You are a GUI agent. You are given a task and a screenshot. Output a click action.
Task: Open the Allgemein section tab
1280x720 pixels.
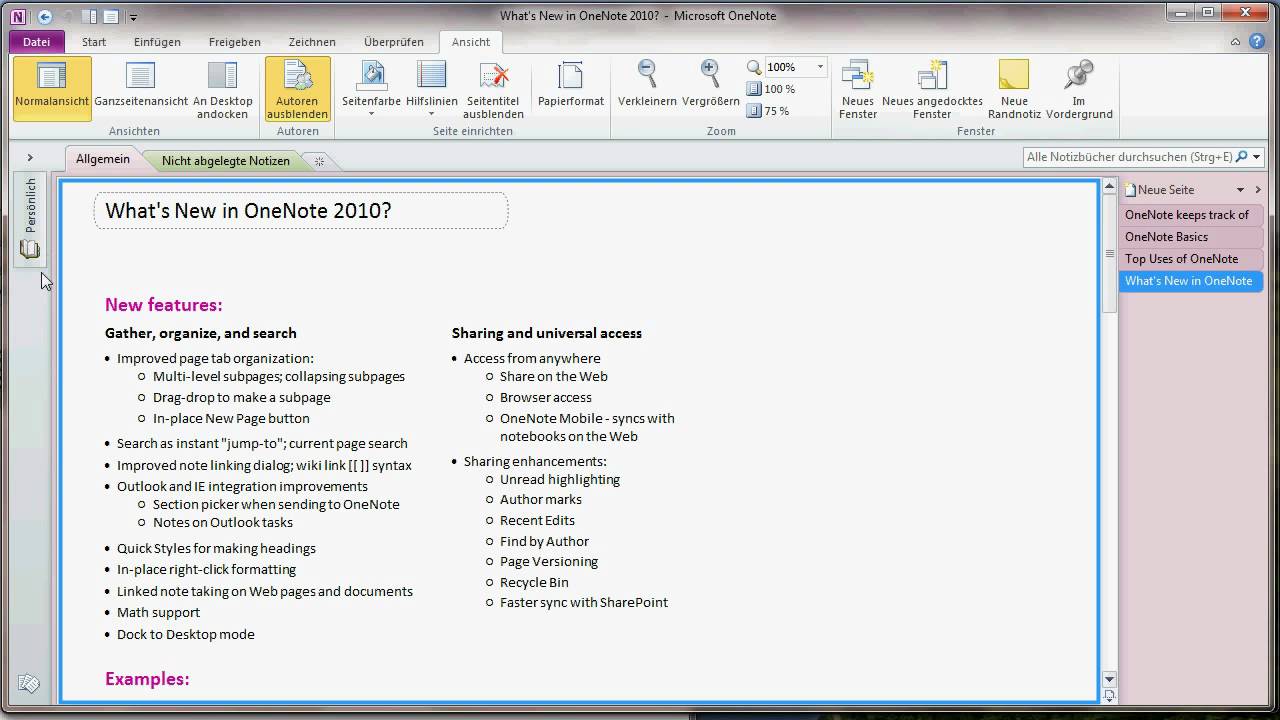(x=103, y=159)
